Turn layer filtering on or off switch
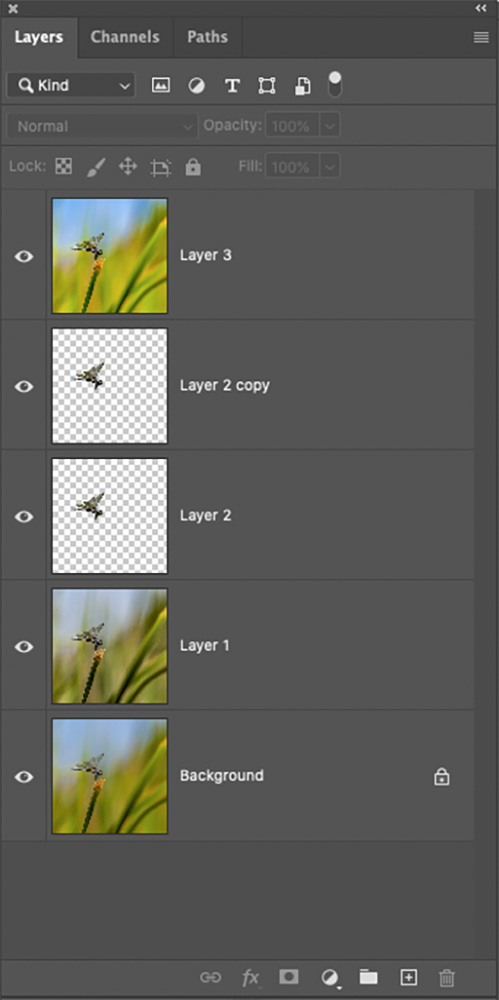 click(x=335, y=84)
